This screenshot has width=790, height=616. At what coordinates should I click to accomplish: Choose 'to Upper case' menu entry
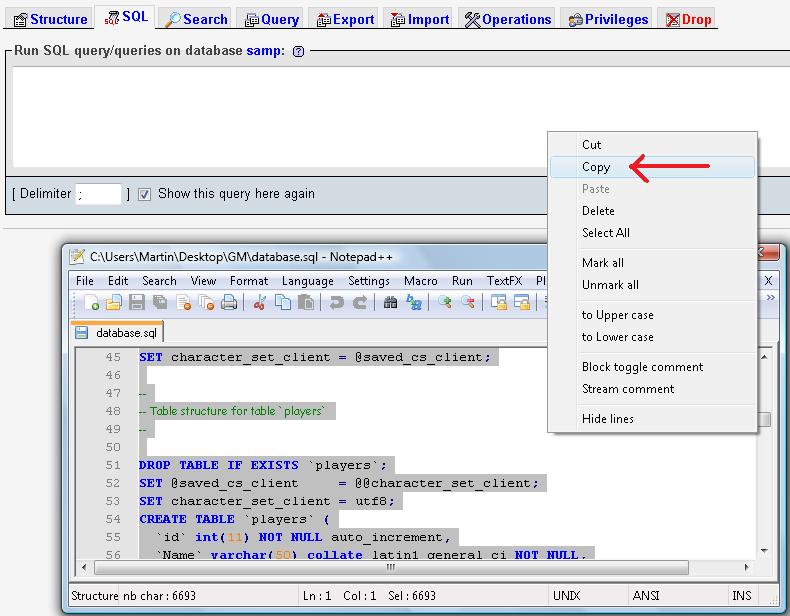tap(652, 315)
